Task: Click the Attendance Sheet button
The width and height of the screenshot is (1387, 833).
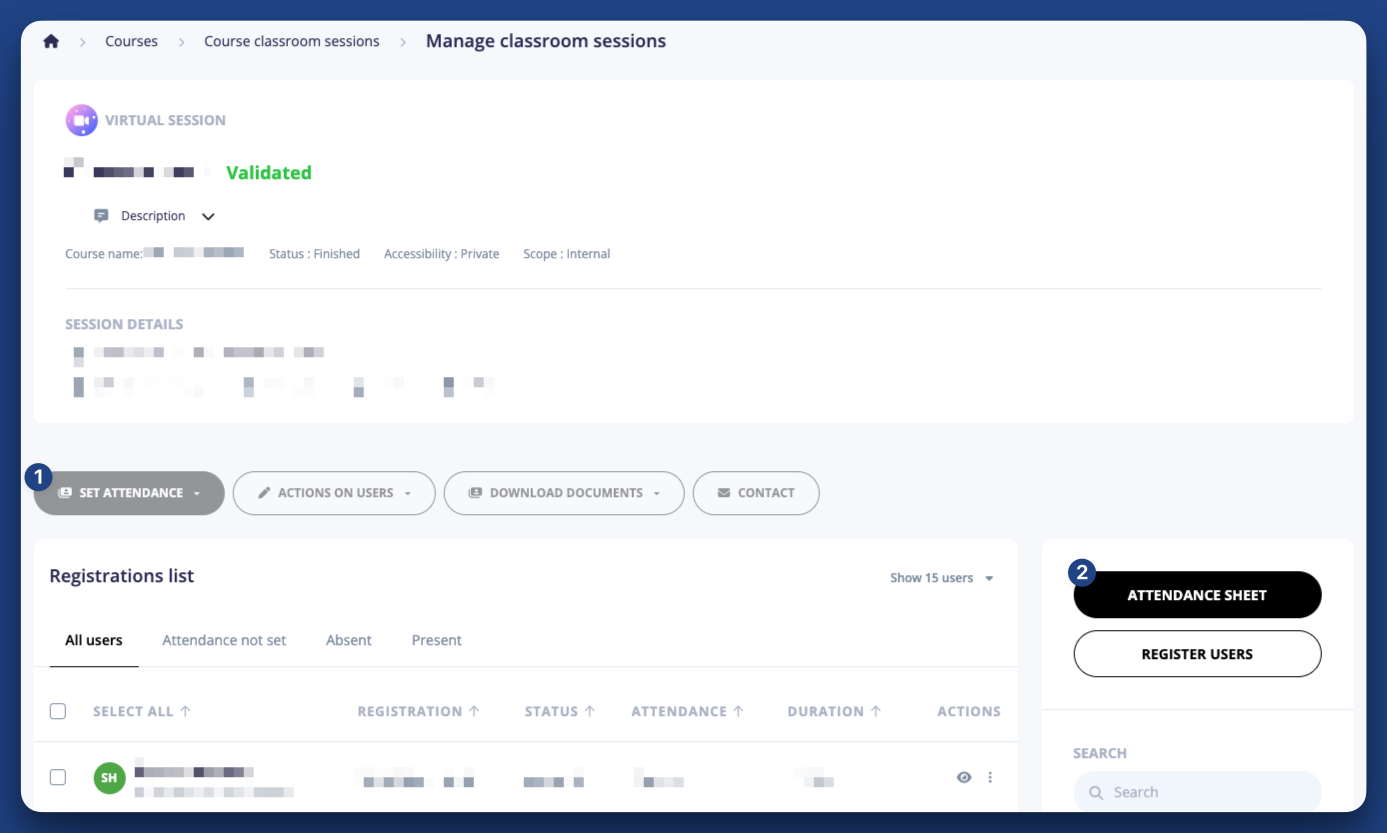Action: coord(1196,594)
